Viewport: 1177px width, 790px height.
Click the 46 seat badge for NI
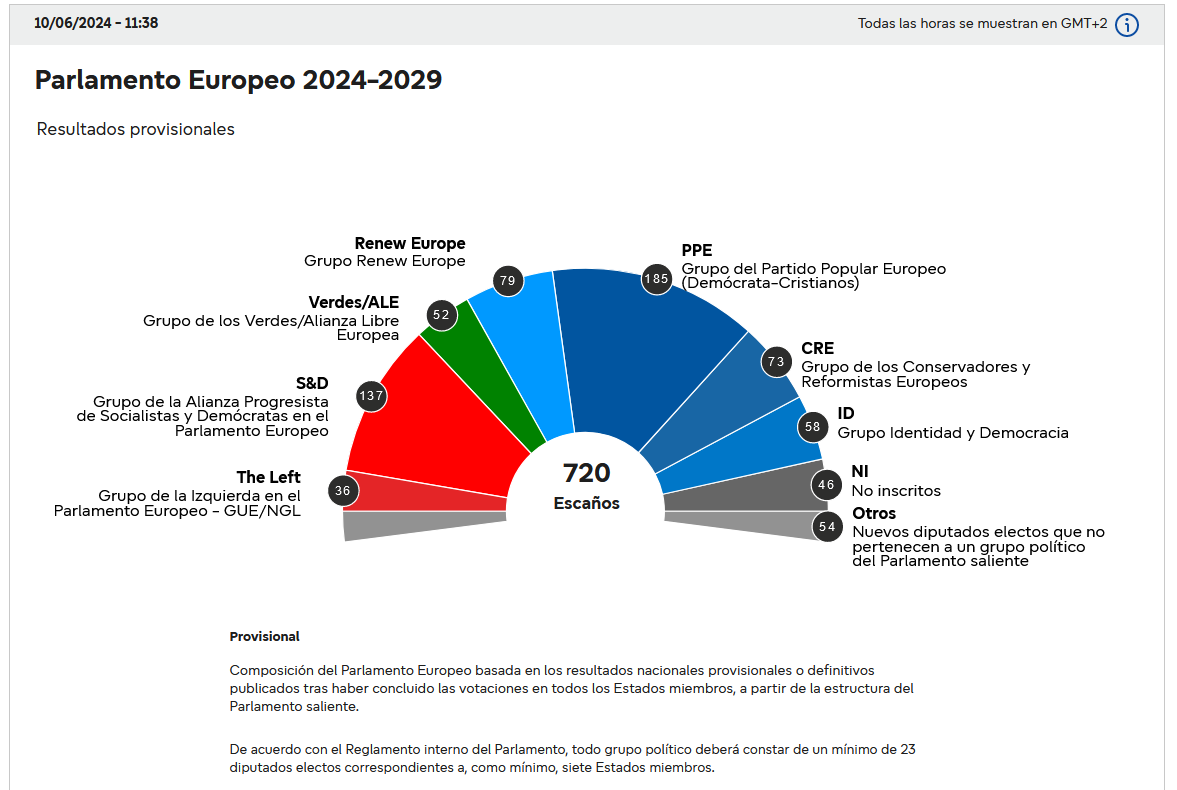pyautogui.click(x=826, y=486)
